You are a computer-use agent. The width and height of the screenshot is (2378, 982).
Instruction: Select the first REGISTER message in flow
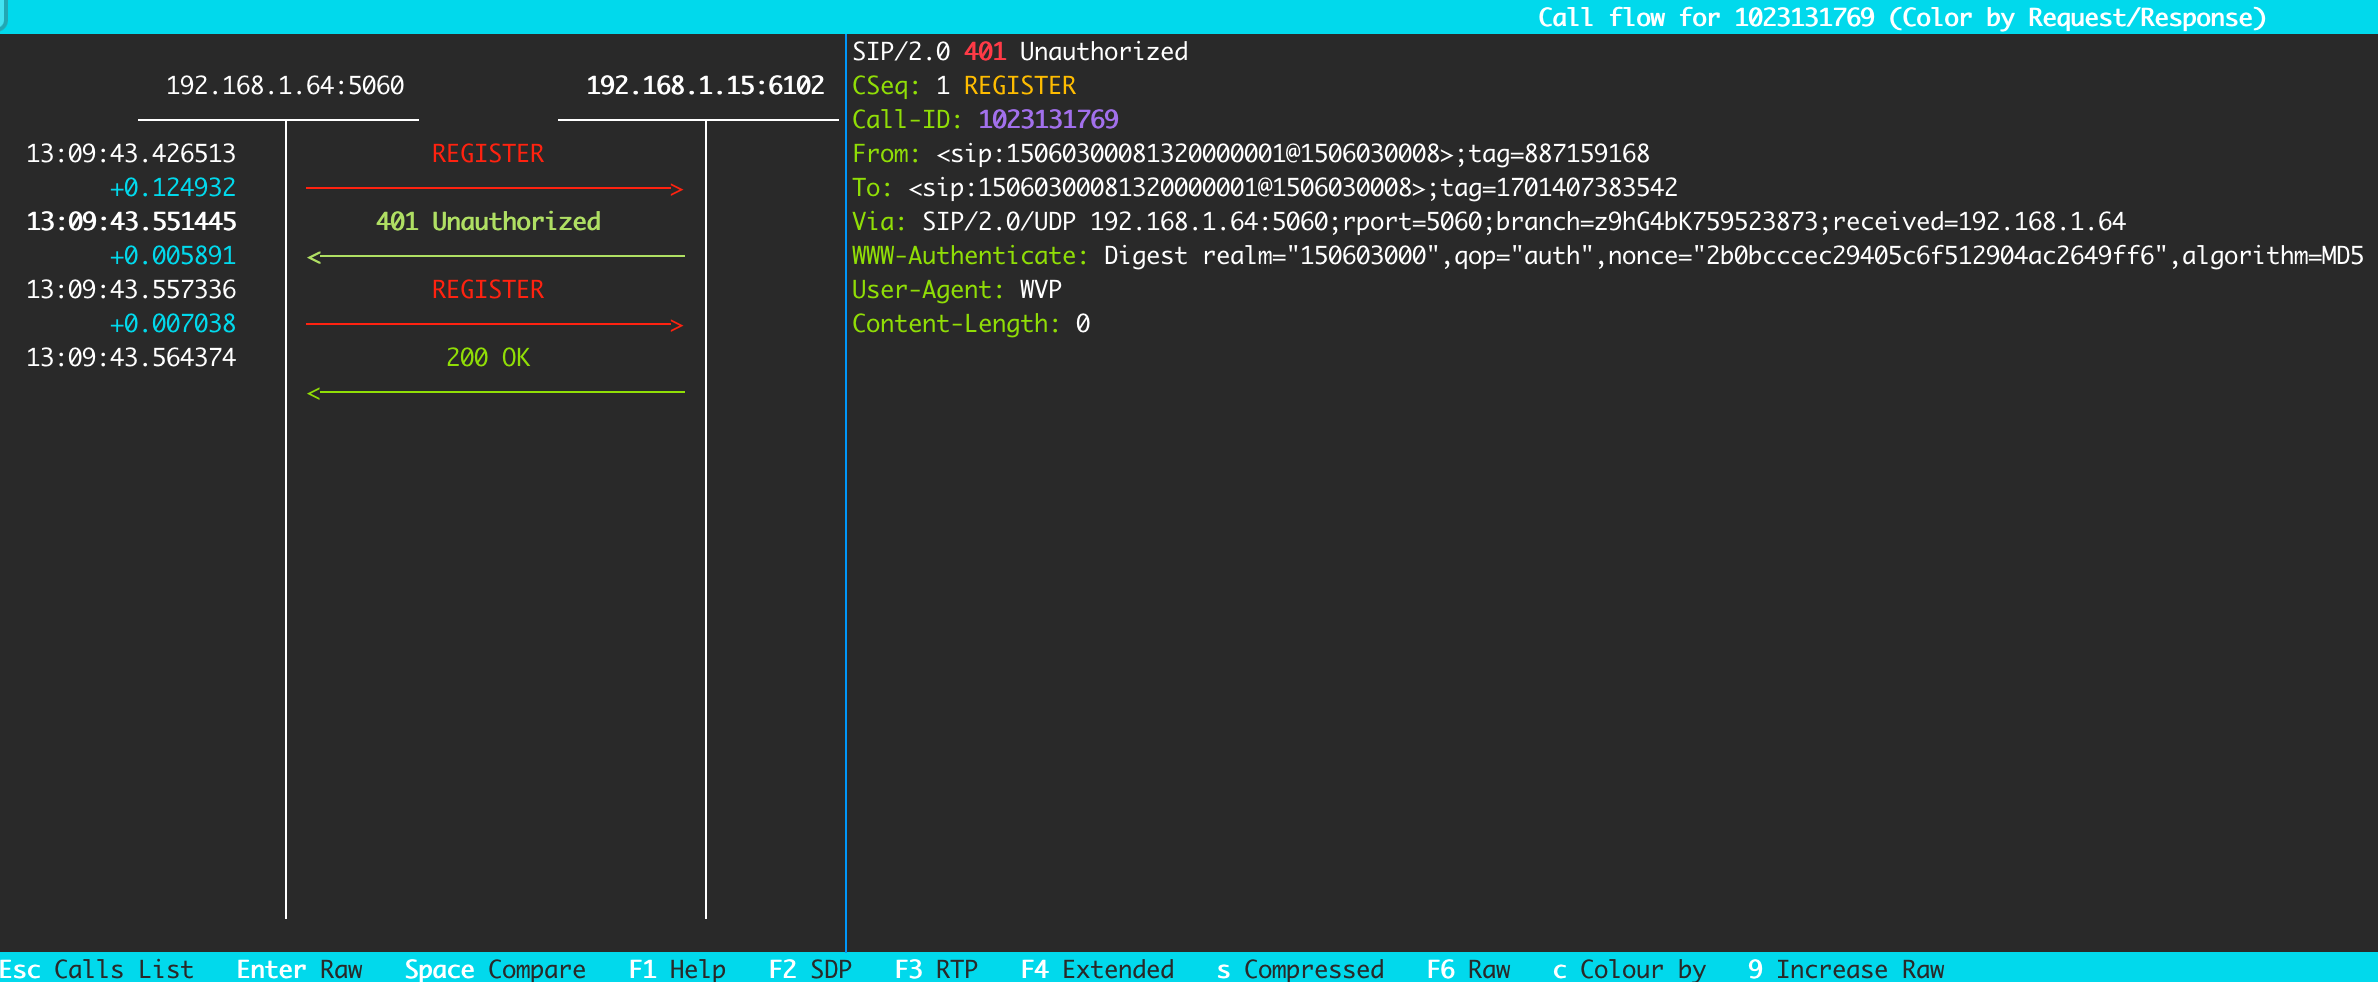pyautogui.click(x=487, y=154)
